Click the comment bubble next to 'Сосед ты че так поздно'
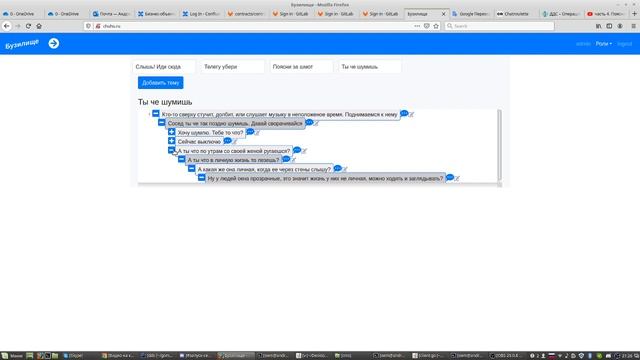 pos(309,122)
